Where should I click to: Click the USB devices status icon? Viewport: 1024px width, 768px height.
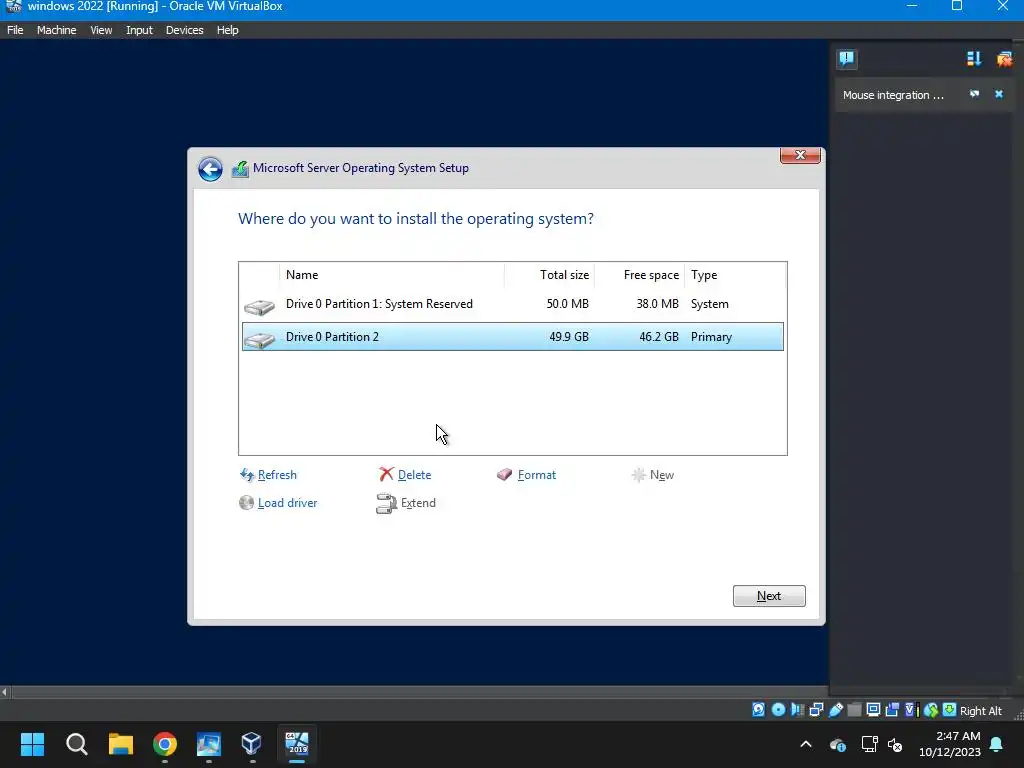coord(835,710)
